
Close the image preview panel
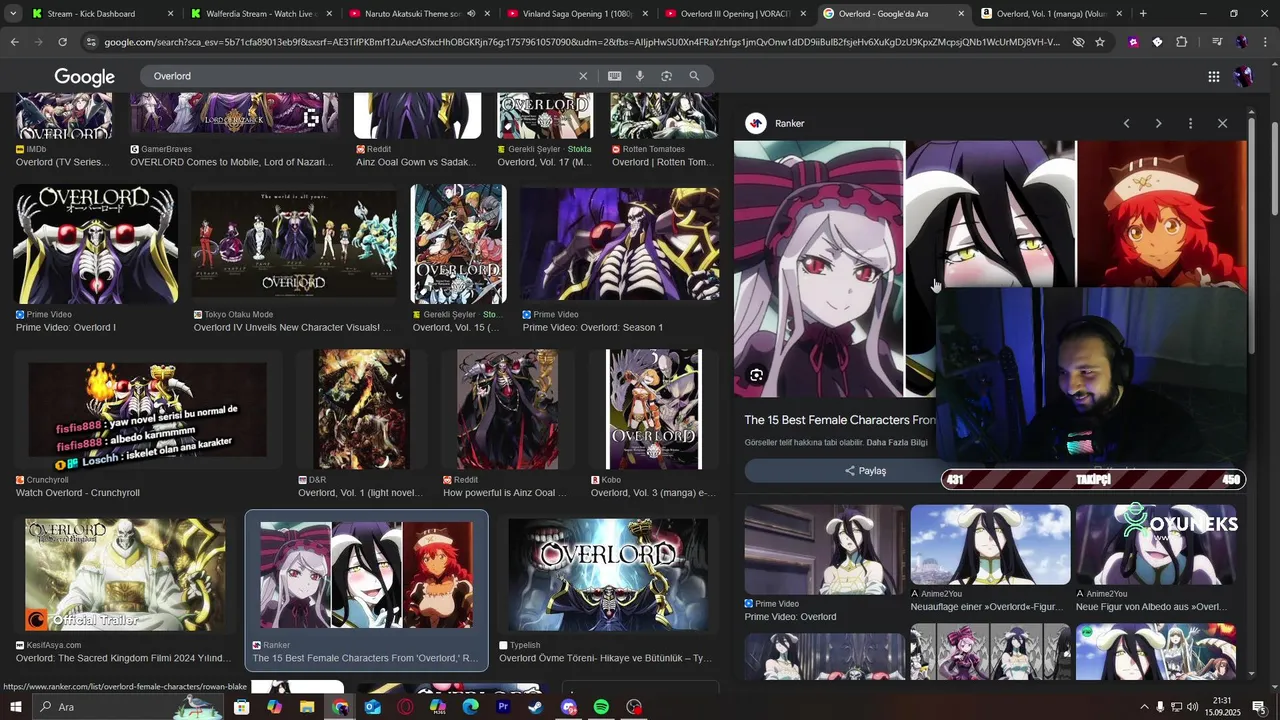coord(1222,123)
